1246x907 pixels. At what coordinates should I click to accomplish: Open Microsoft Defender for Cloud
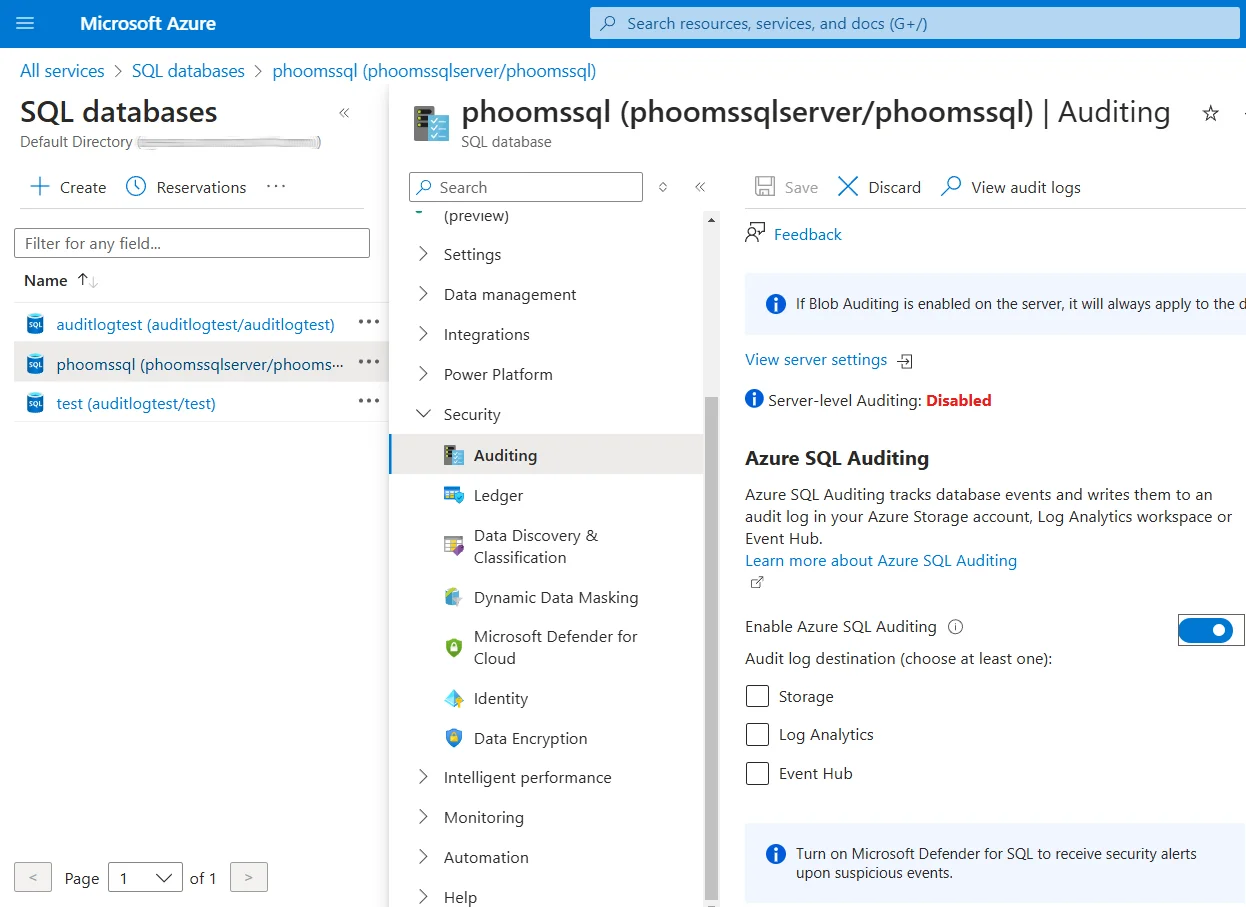[556, 647]
